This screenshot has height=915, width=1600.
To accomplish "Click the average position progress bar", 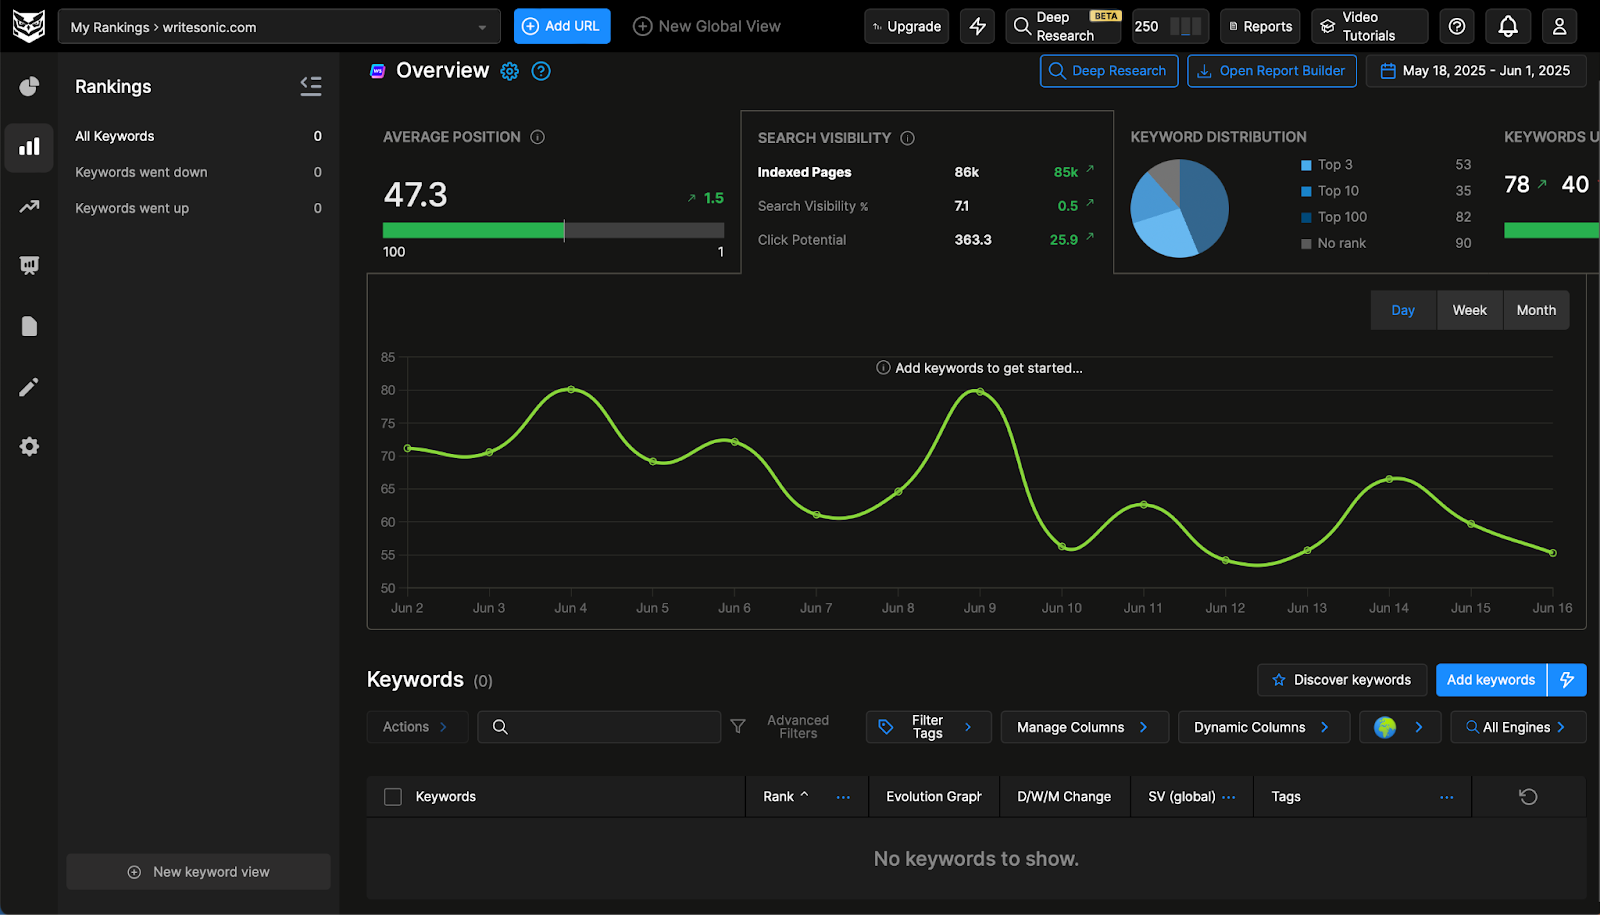I will (x=553, y=230).
